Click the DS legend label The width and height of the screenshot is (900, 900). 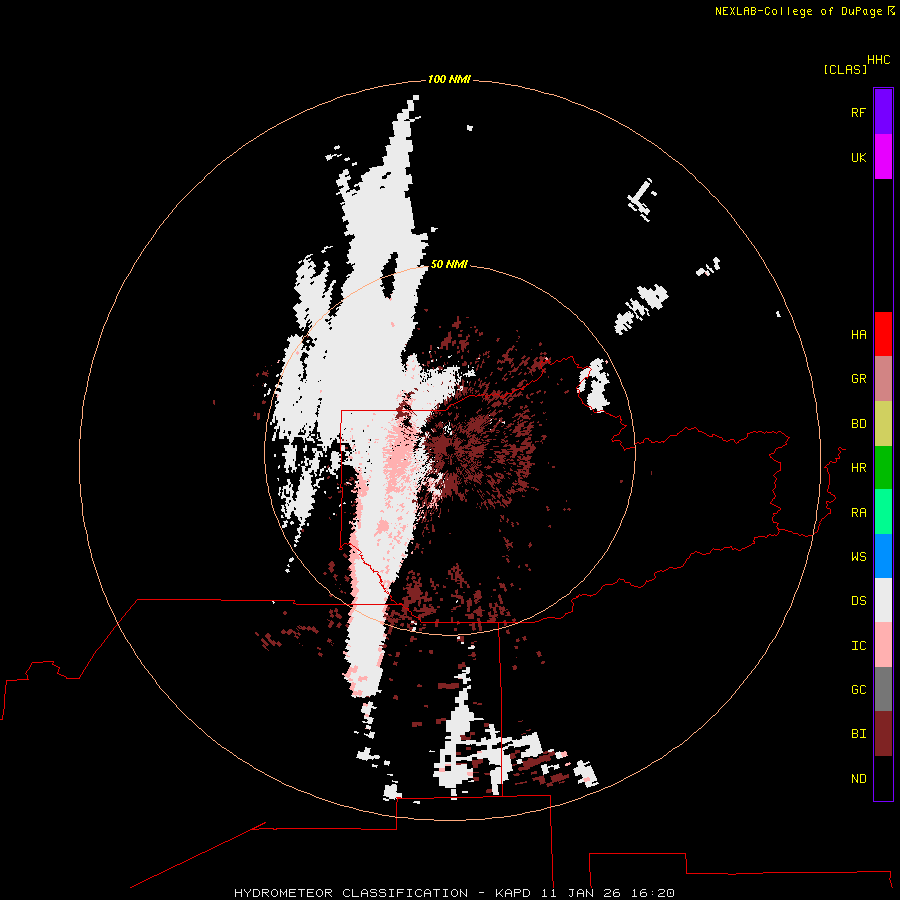click(x=858, y=601)
